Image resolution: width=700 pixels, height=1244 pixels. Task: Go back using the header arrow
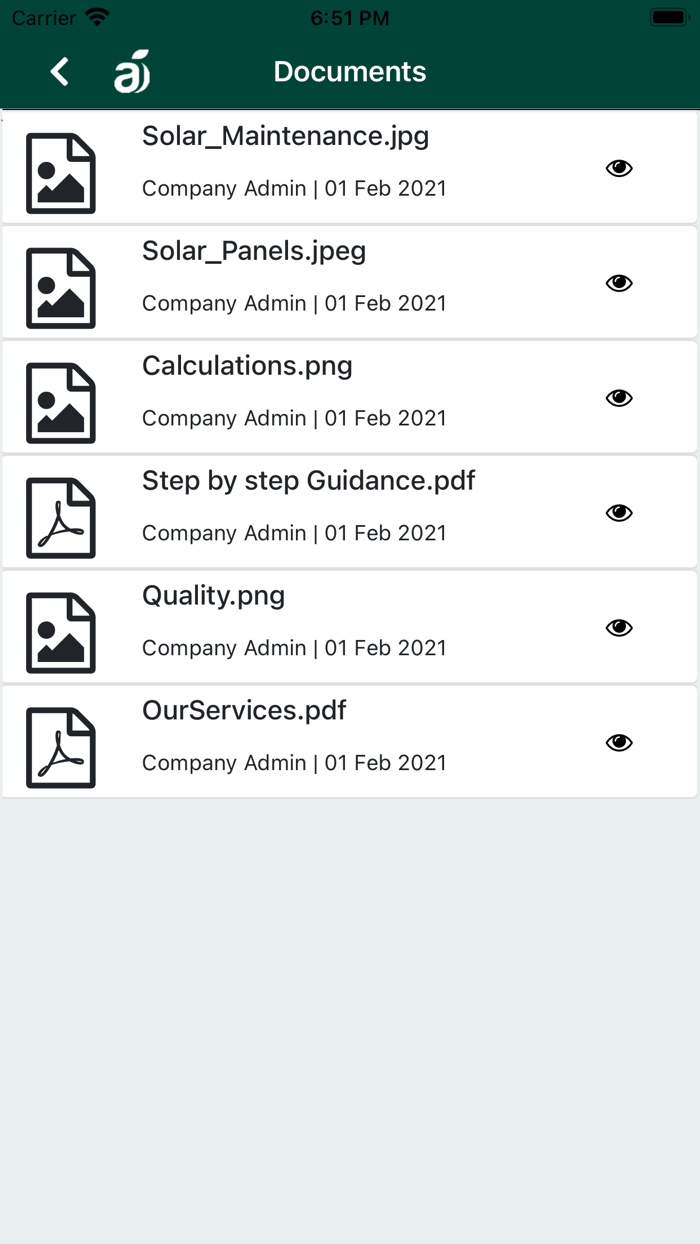tap(60, 72)
